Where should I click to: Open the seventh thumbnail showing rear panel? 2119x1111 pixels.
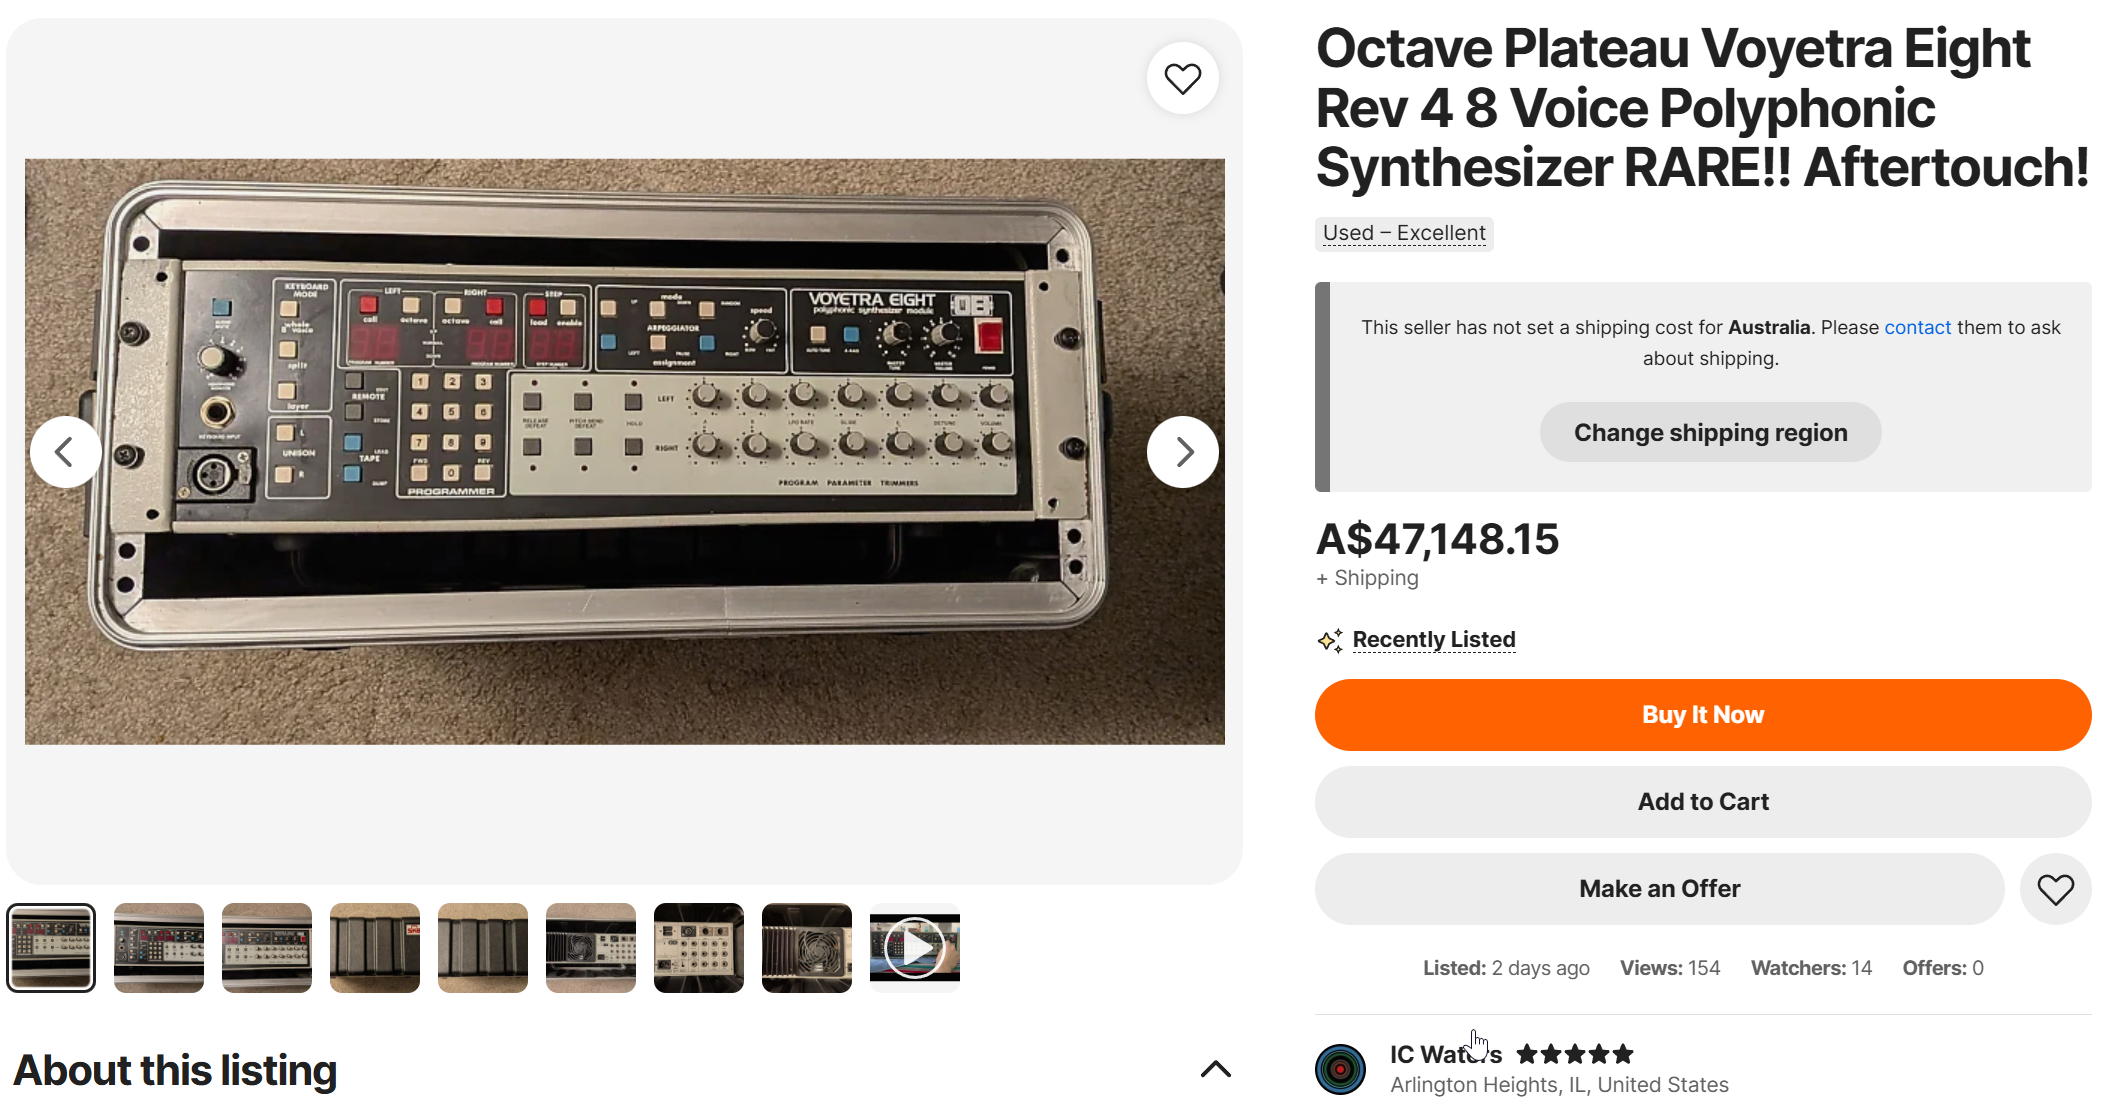tap(699, 948)
